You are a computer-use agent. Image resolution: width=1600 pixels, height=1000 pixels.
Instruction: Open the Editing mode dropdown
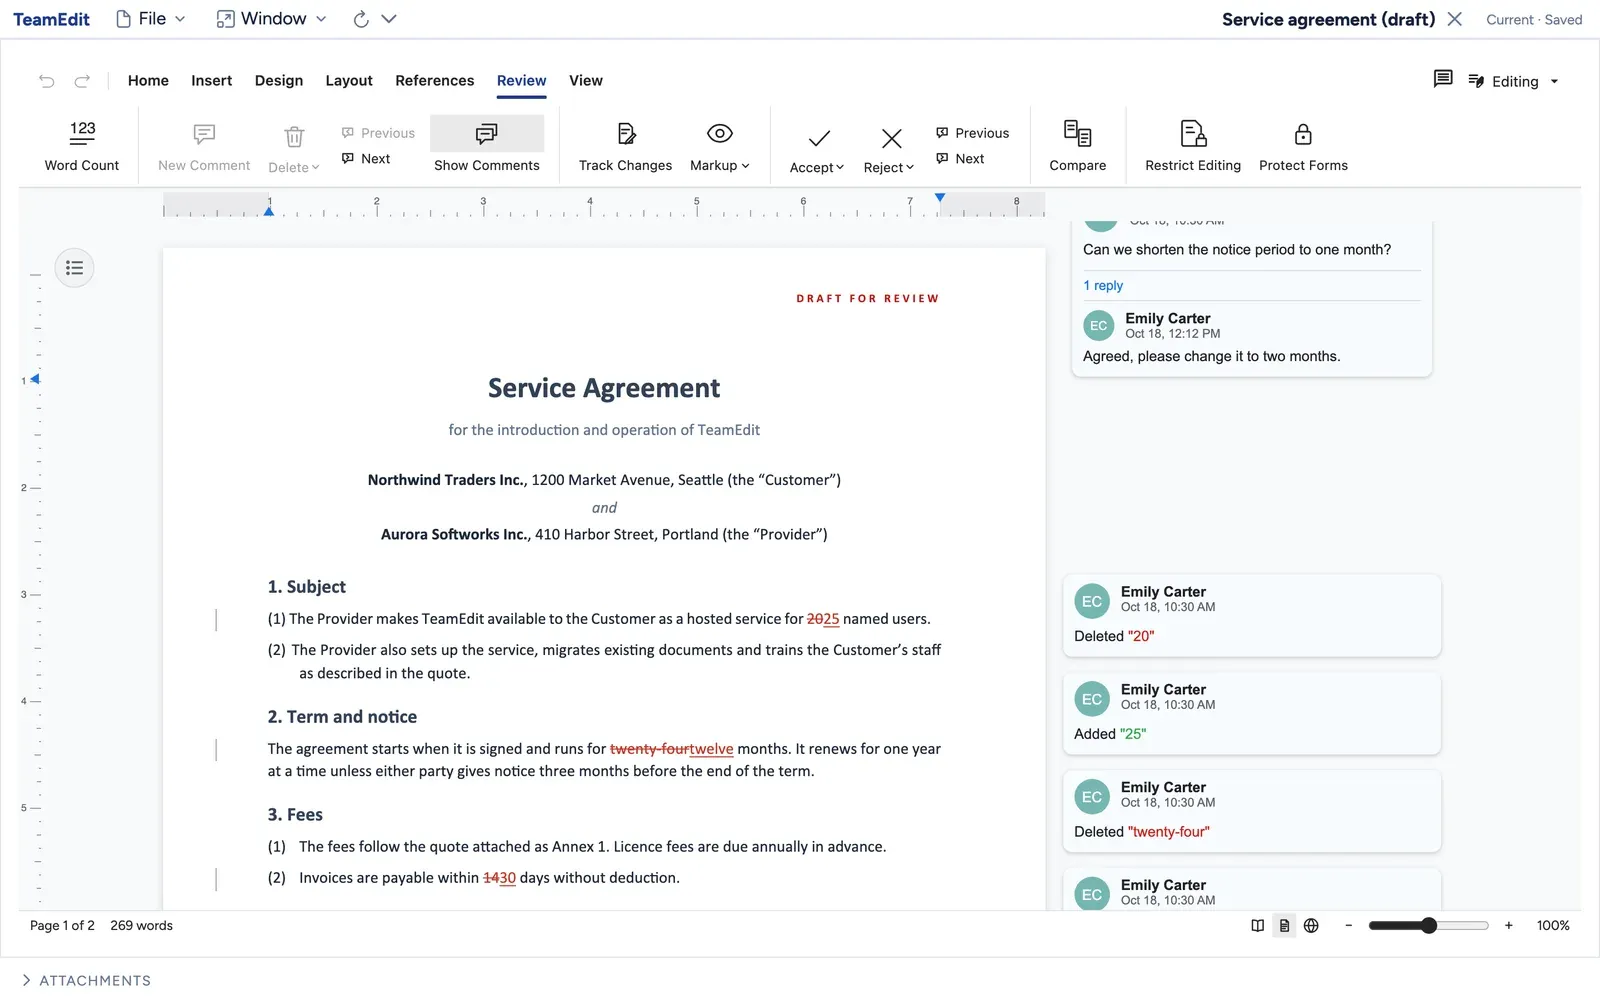coord(1514,82)
